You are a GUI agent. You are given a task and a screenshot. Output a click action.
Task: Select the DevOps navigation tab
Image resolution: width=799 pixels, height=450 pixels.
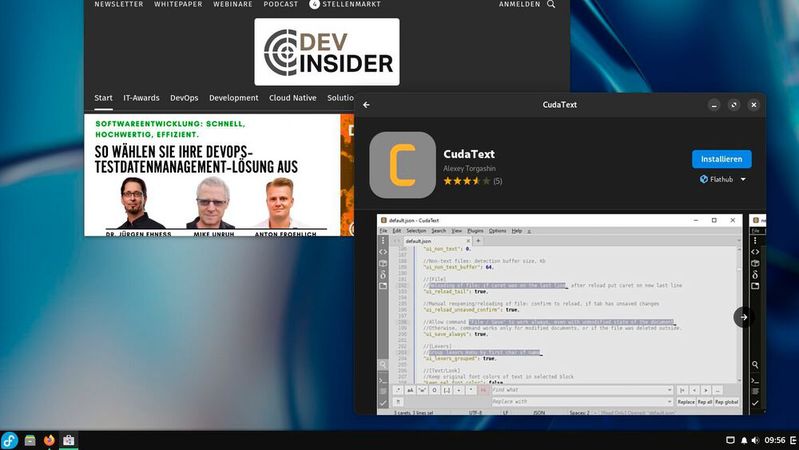coord(184,98)
